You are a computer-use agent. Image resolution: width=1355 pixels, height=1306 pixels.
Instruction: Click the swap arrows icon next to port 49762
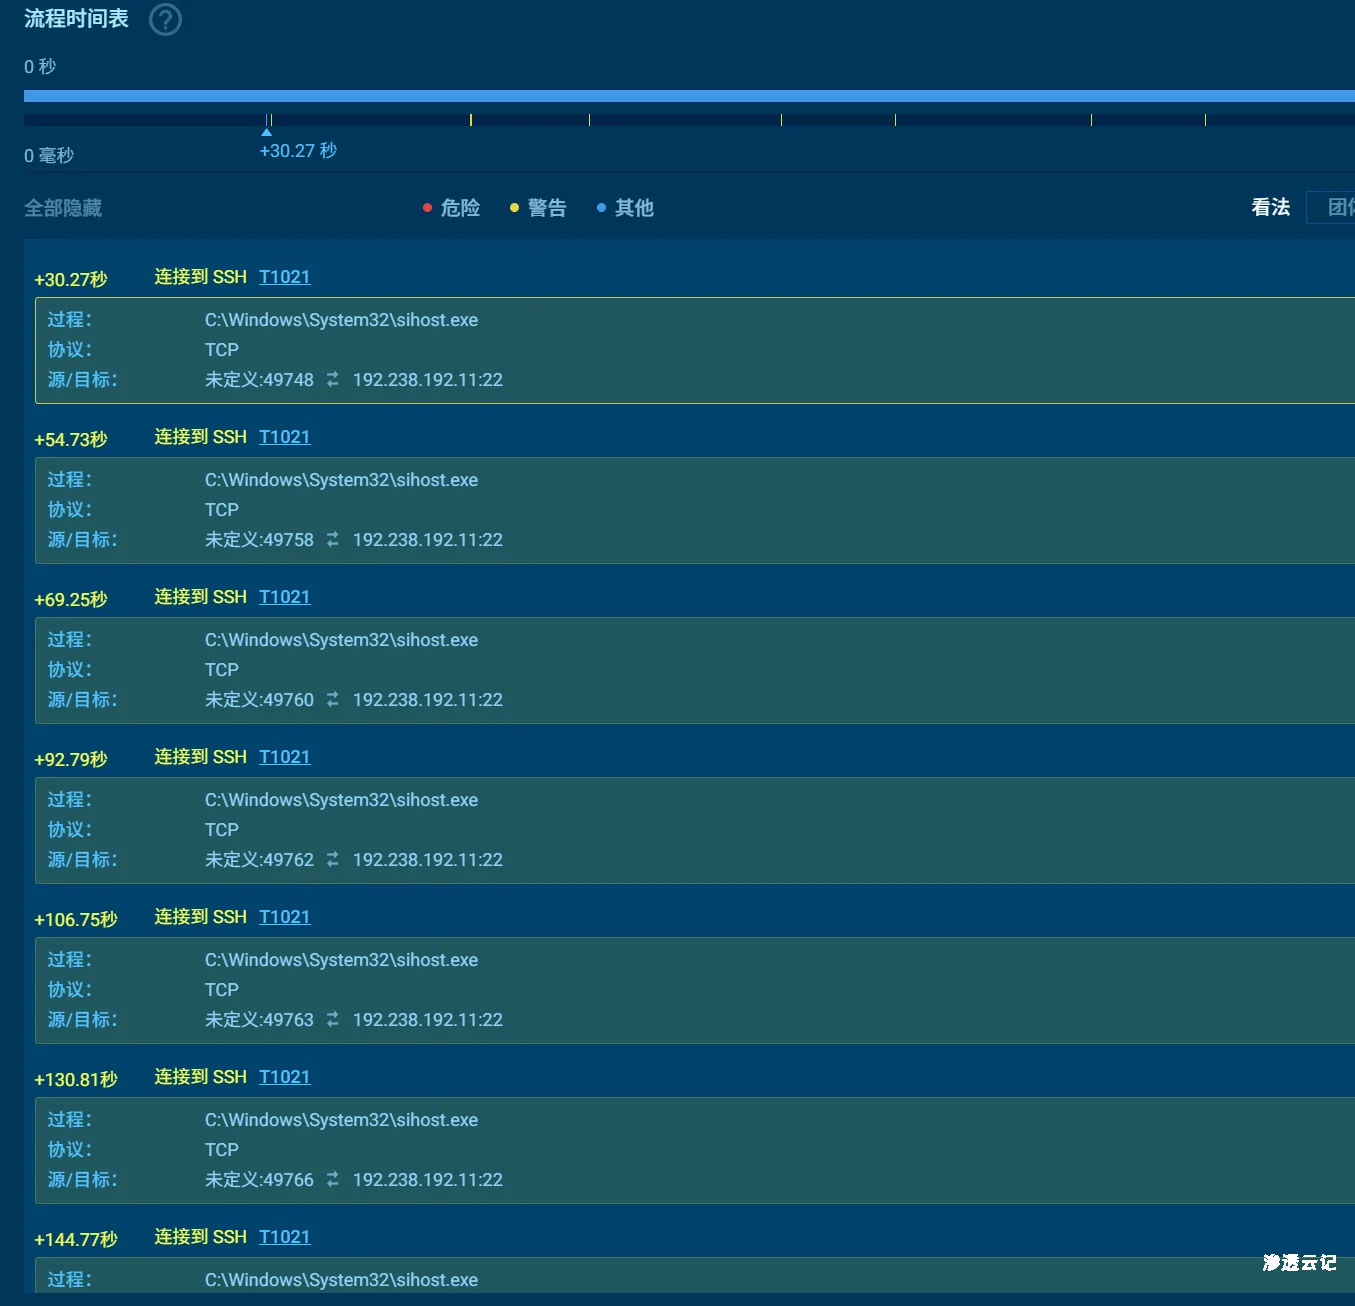[333, 860]
